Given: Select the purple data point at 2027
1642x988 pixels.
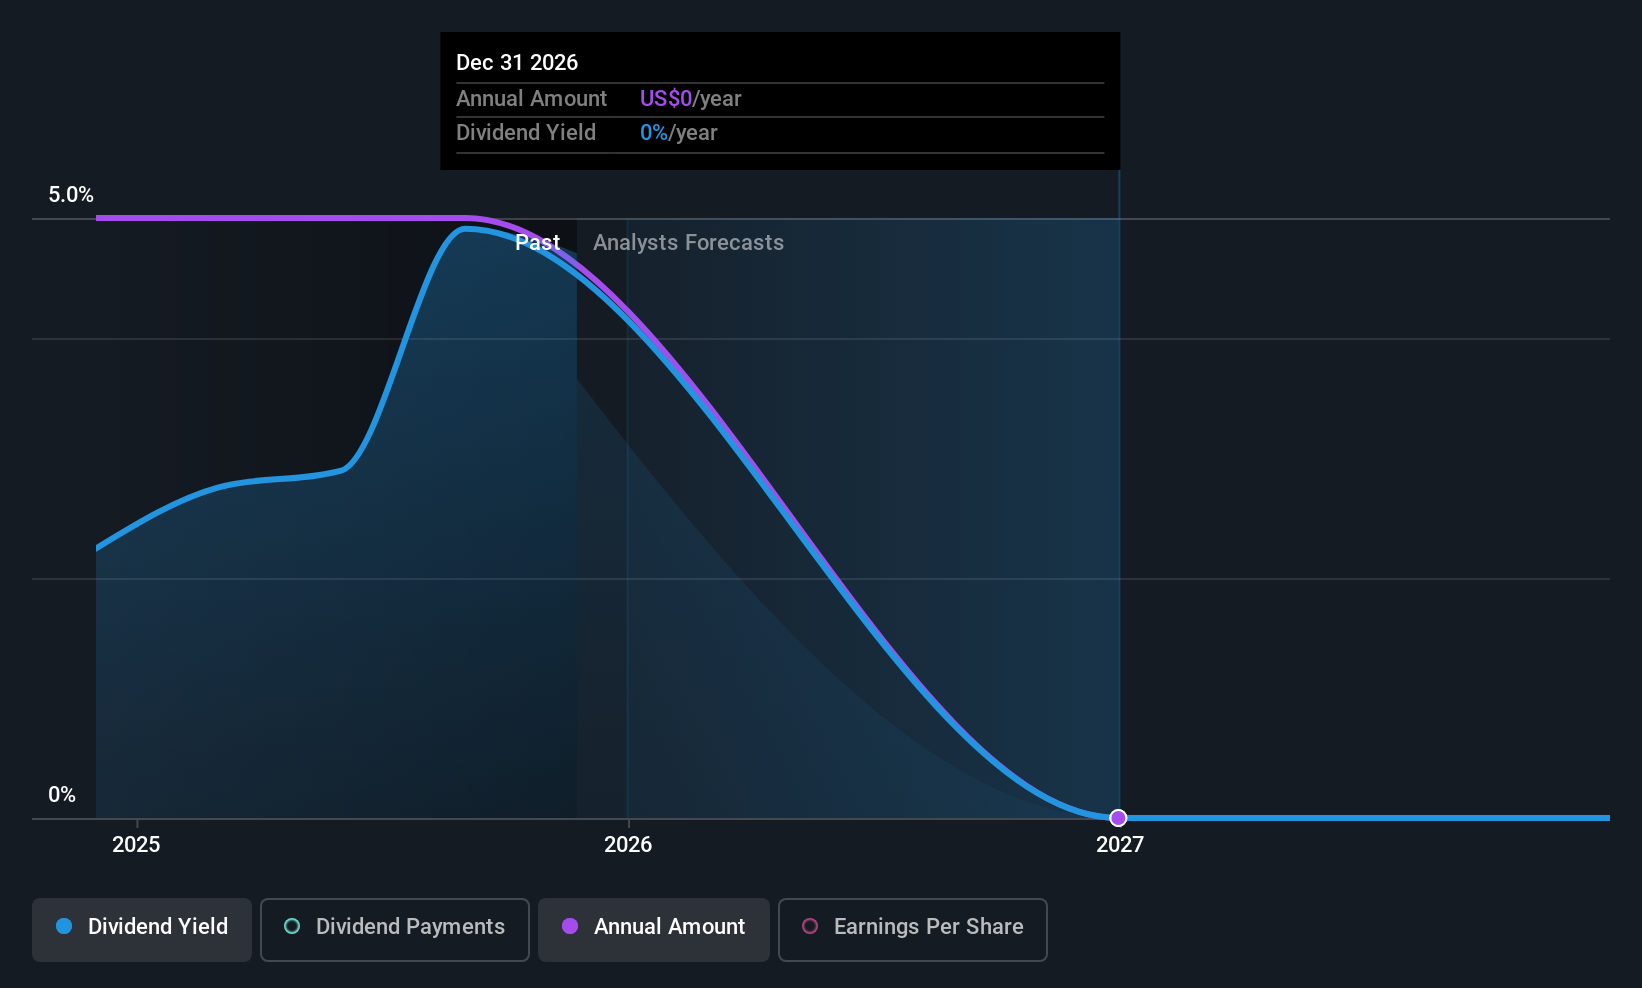Looking at the screenshot, I should click(x=1118, y=818).
